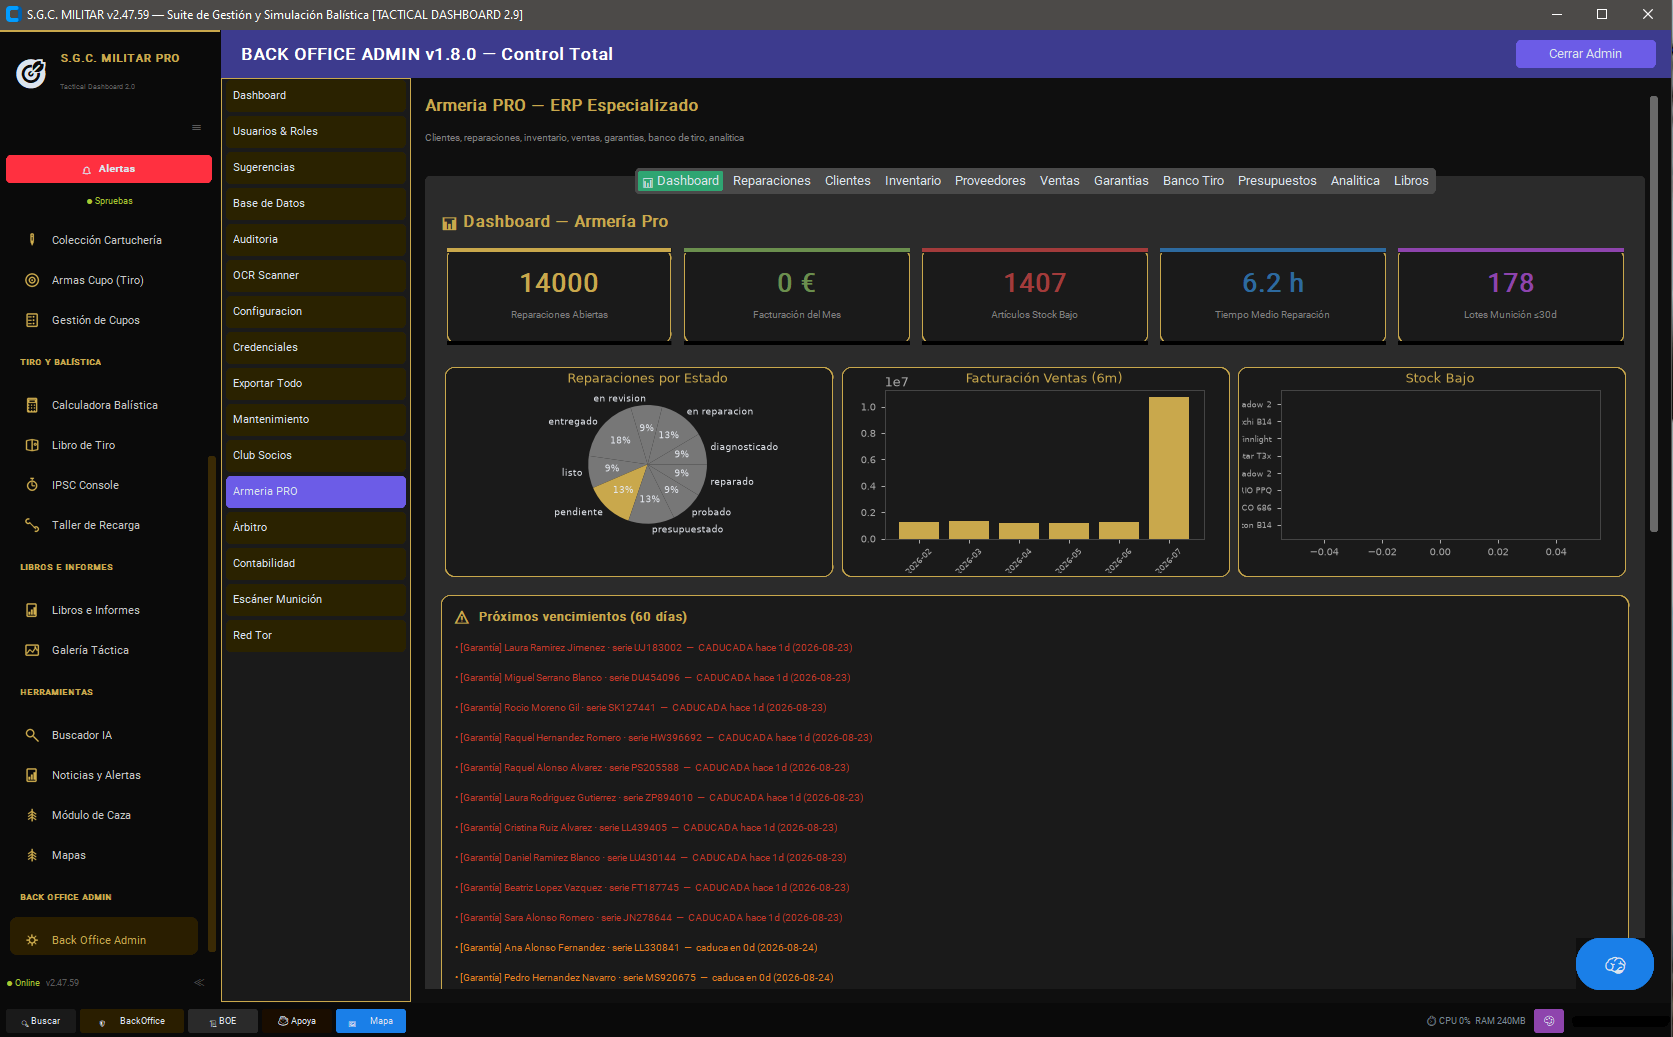This screenshot has width=1673, height=1037.
Task: Toggle the sidebar hamburger menu icon
Action: [x=196, y=127]
